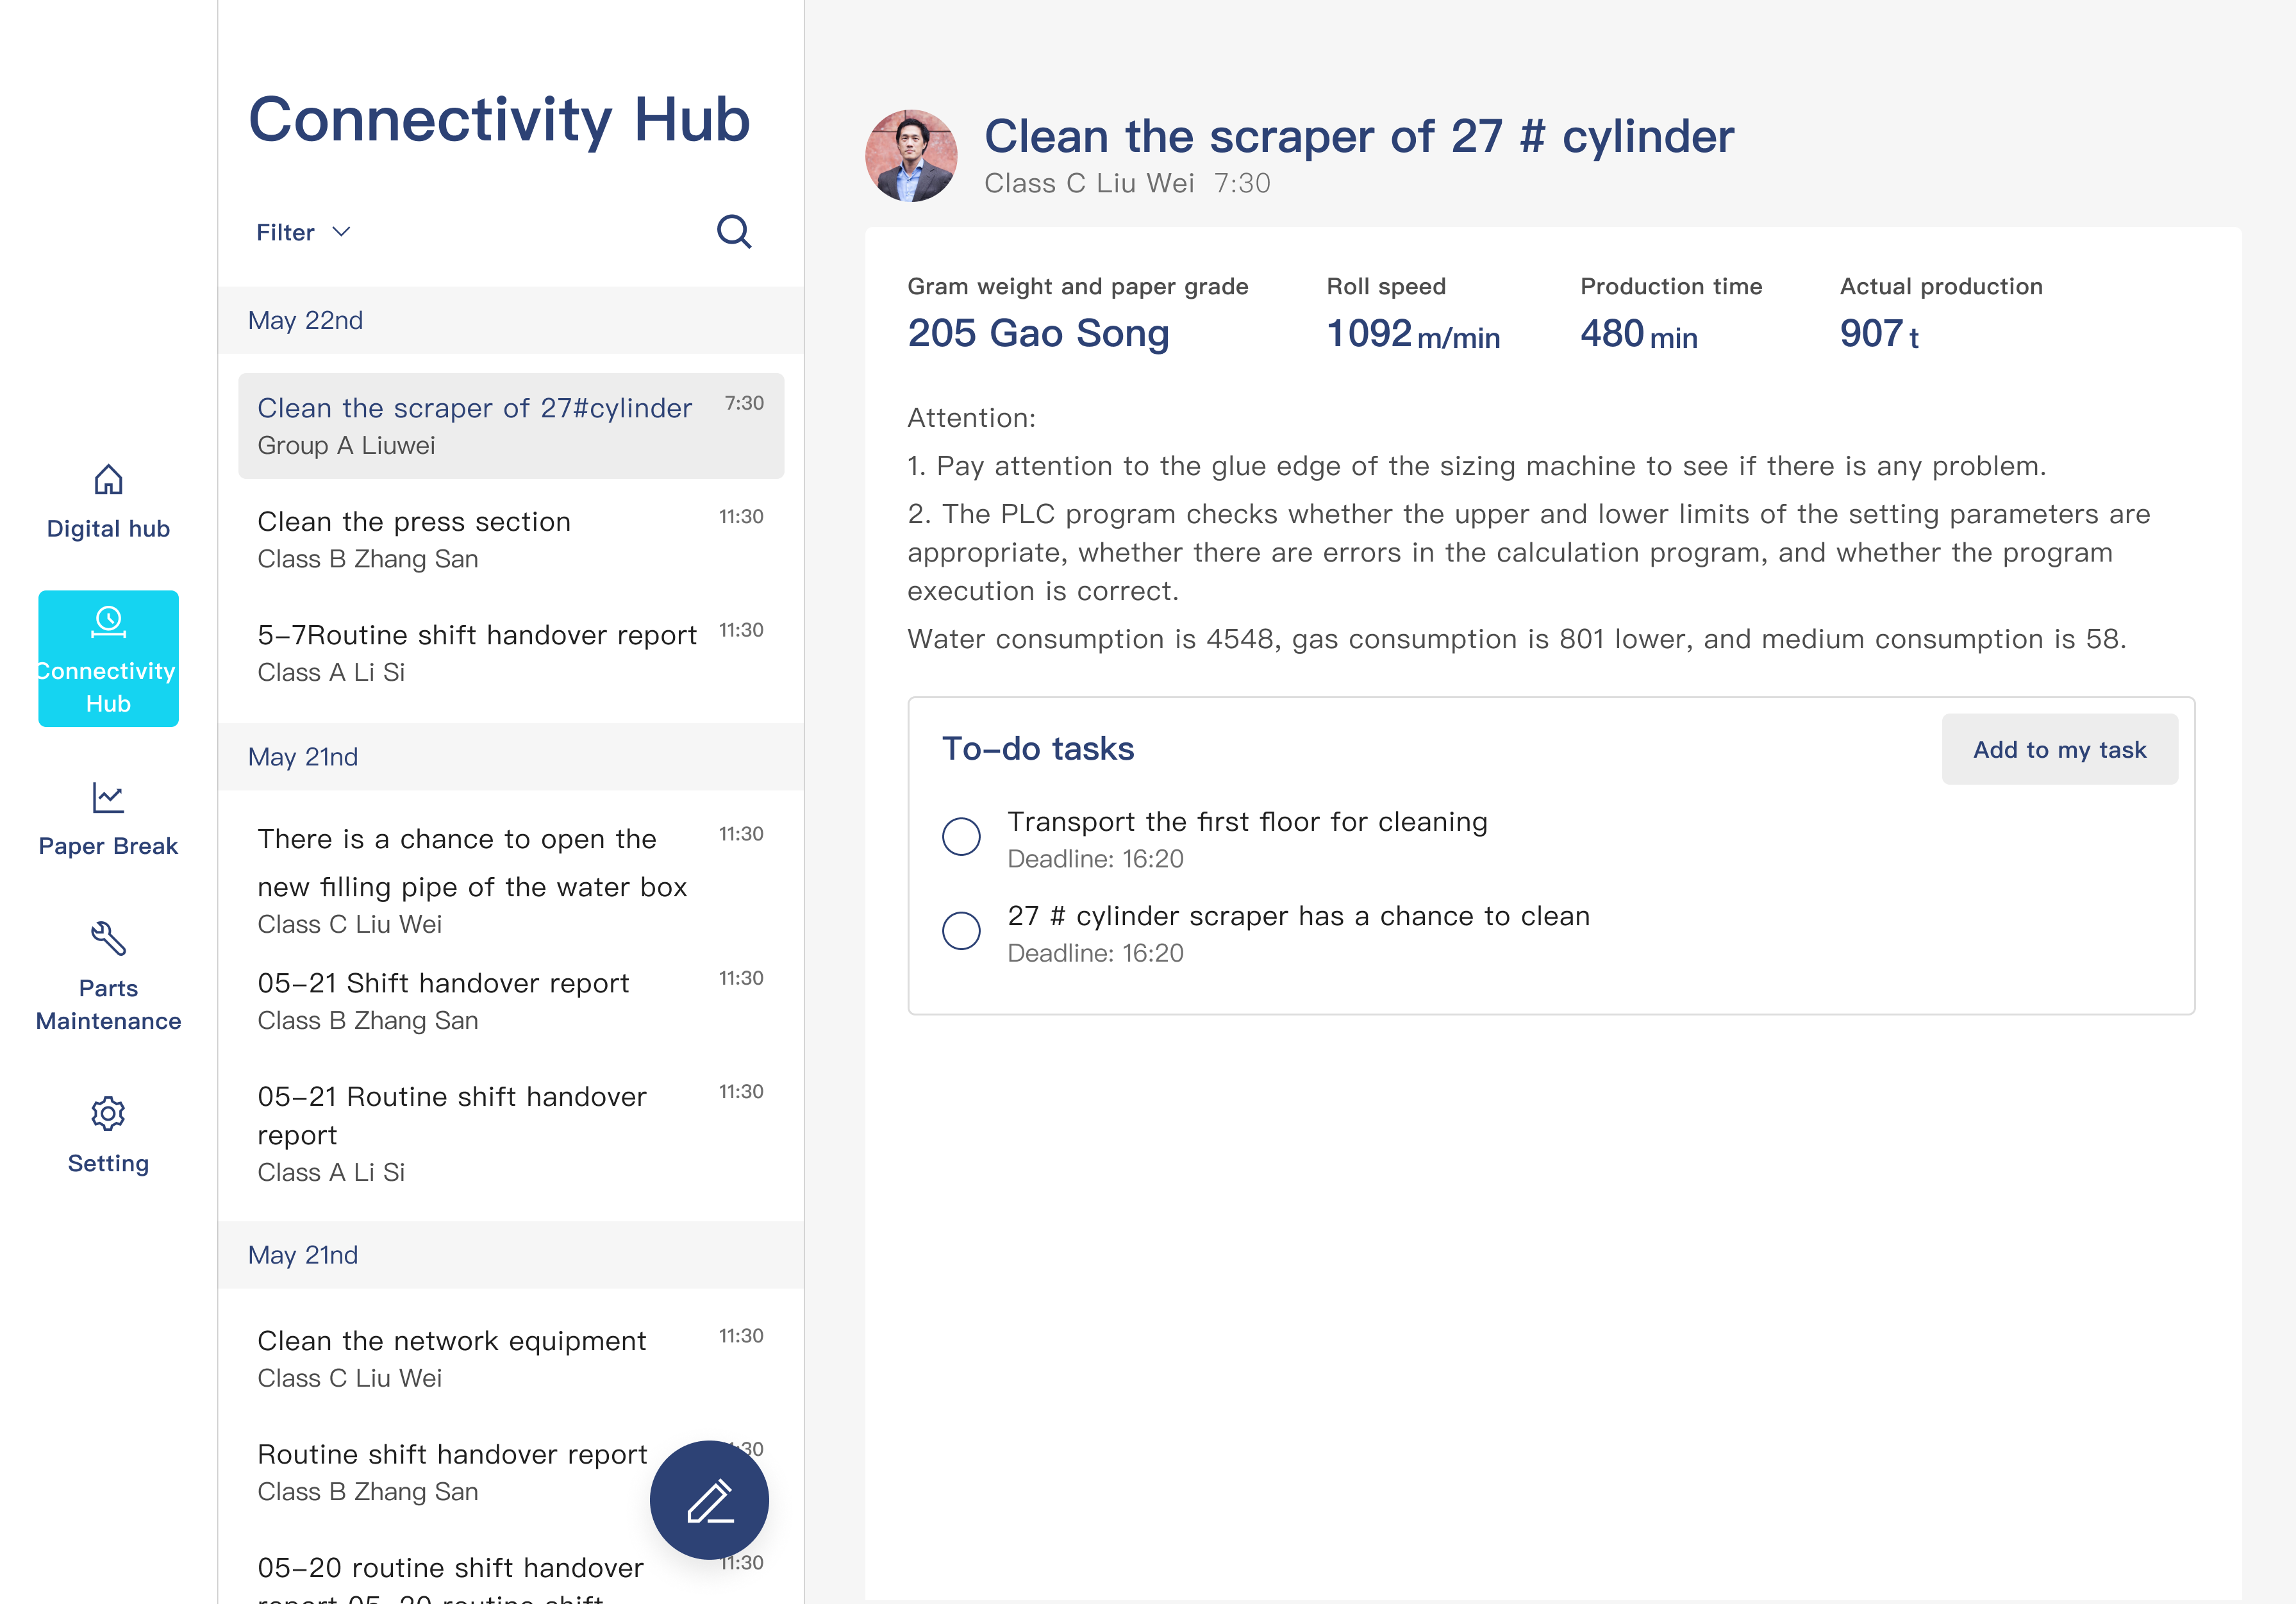2296x1604 pixels.
Task: Click the search magnifier icon
Action: [733, 232]
